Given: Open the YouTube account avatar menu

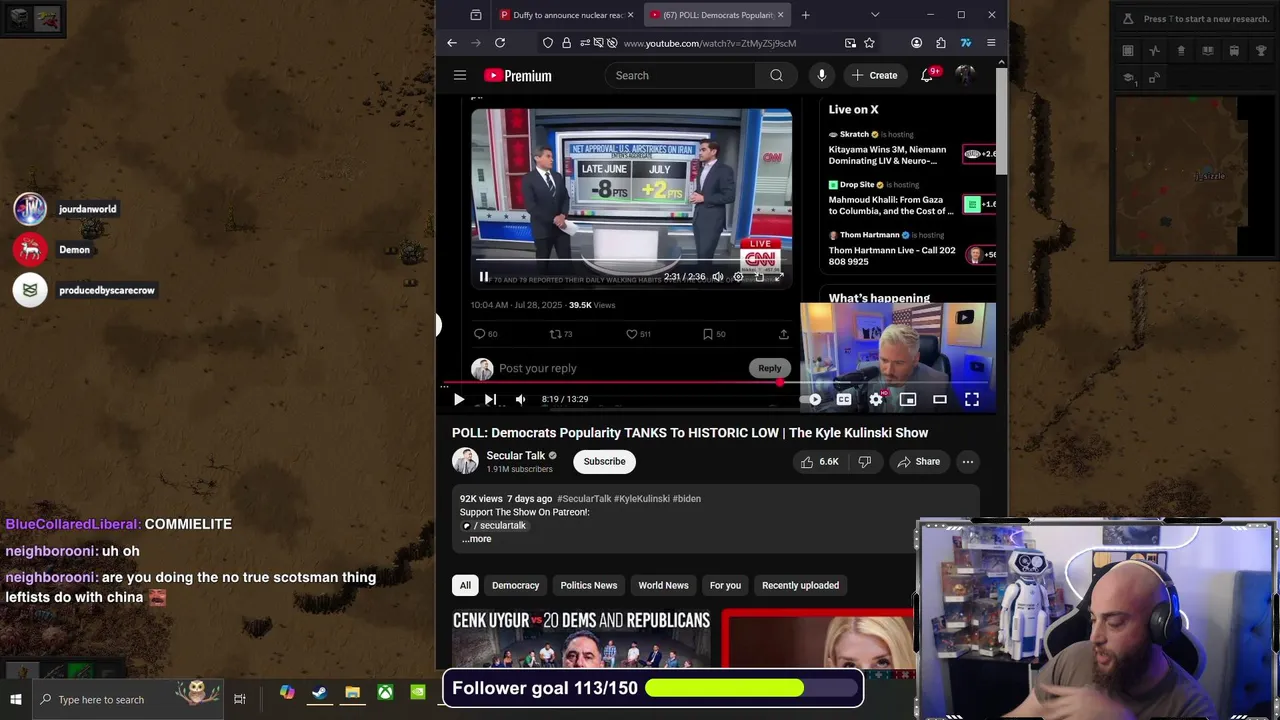Looking at the screenshot, I should 965,75.
